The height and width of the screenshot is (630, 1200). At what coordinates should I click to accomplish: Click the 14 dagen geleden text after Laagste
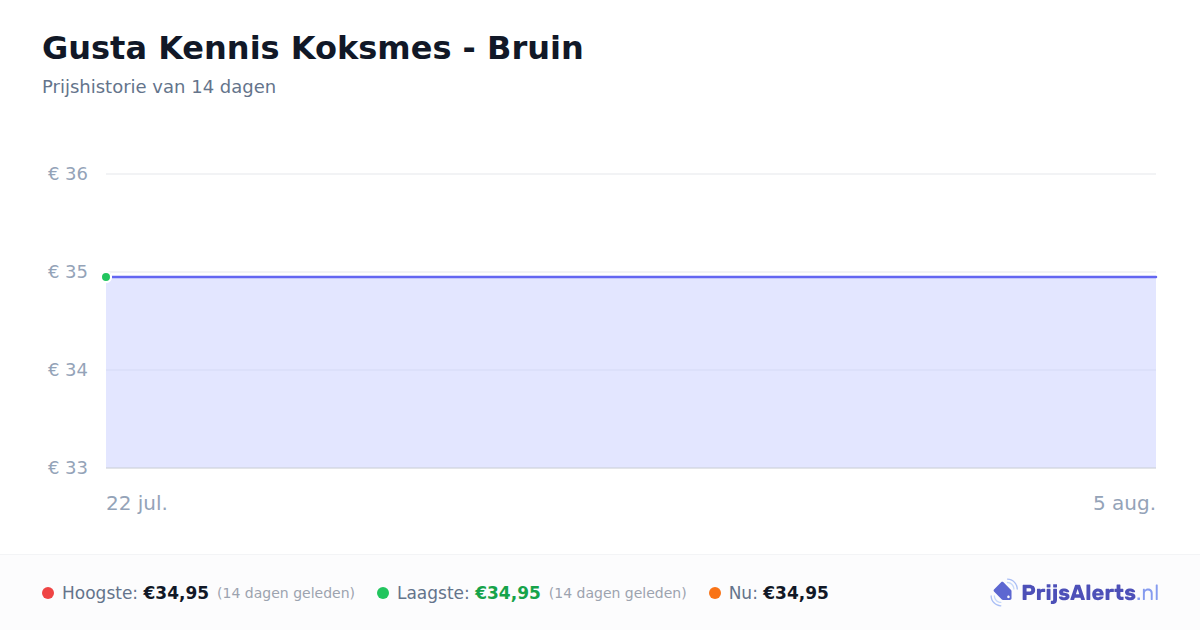coord(618,593)
